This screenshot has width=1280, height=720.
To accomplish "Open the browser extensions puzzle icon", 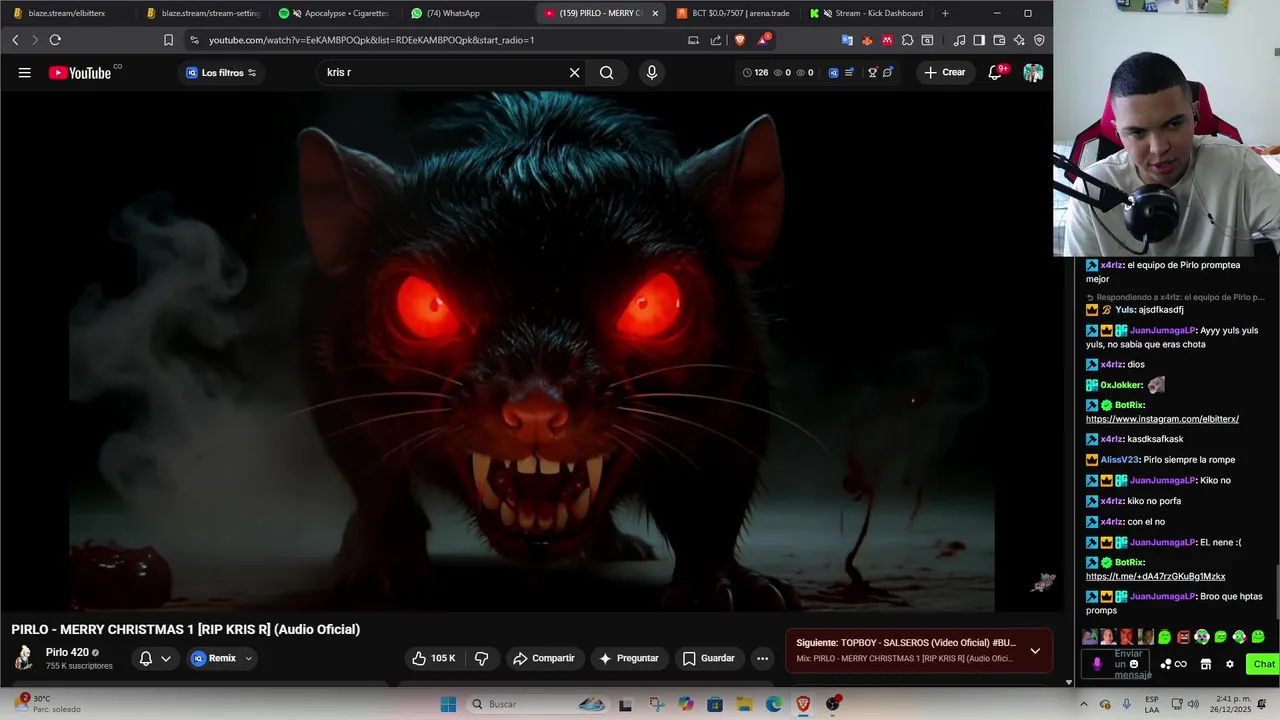I will coord(907,40).
